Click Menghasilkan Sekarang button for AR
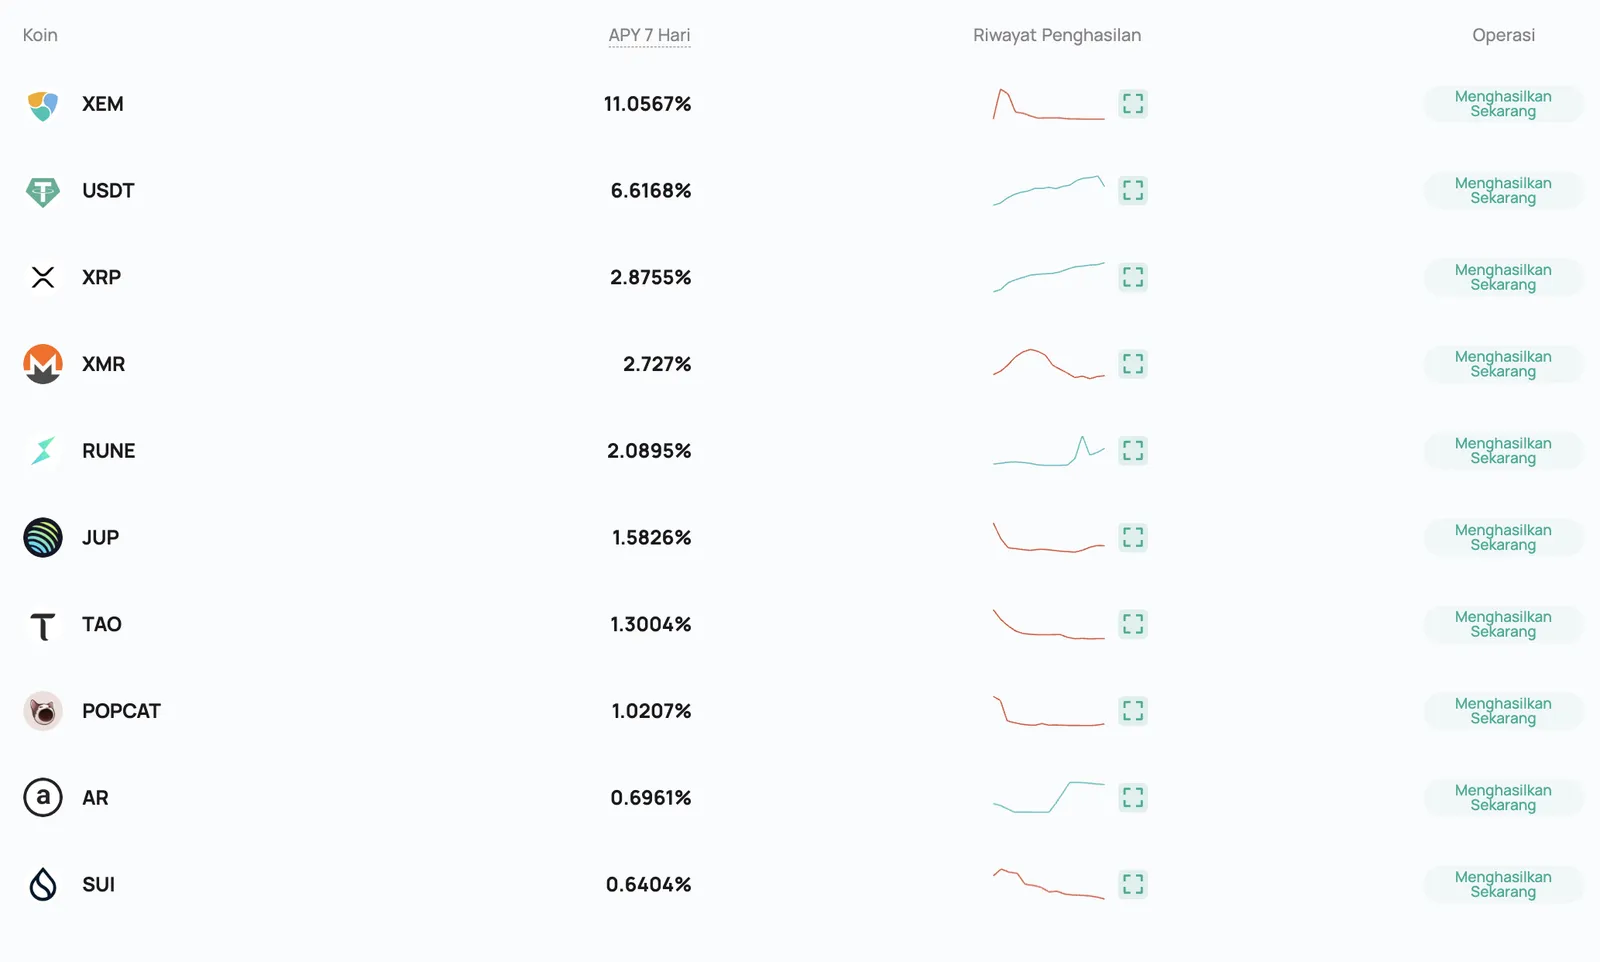1600x962 pixels. pos(1503,798)
